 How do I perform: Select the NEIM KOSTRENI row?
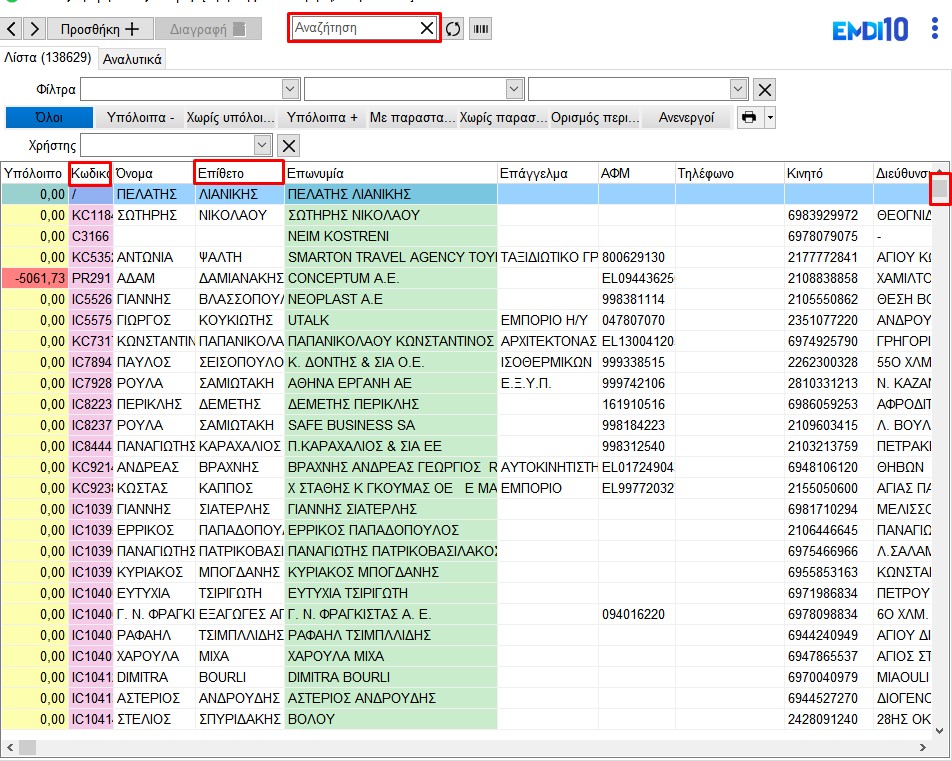[466, 236]
